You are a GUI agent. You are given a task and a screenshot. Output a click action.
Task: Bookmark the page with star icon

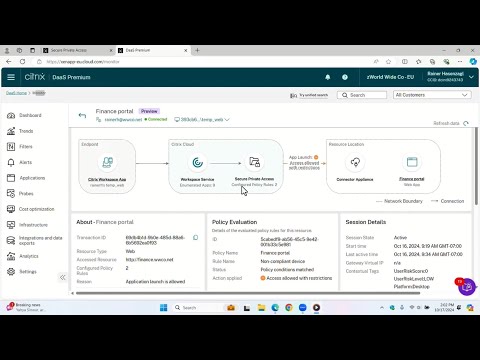388,62
